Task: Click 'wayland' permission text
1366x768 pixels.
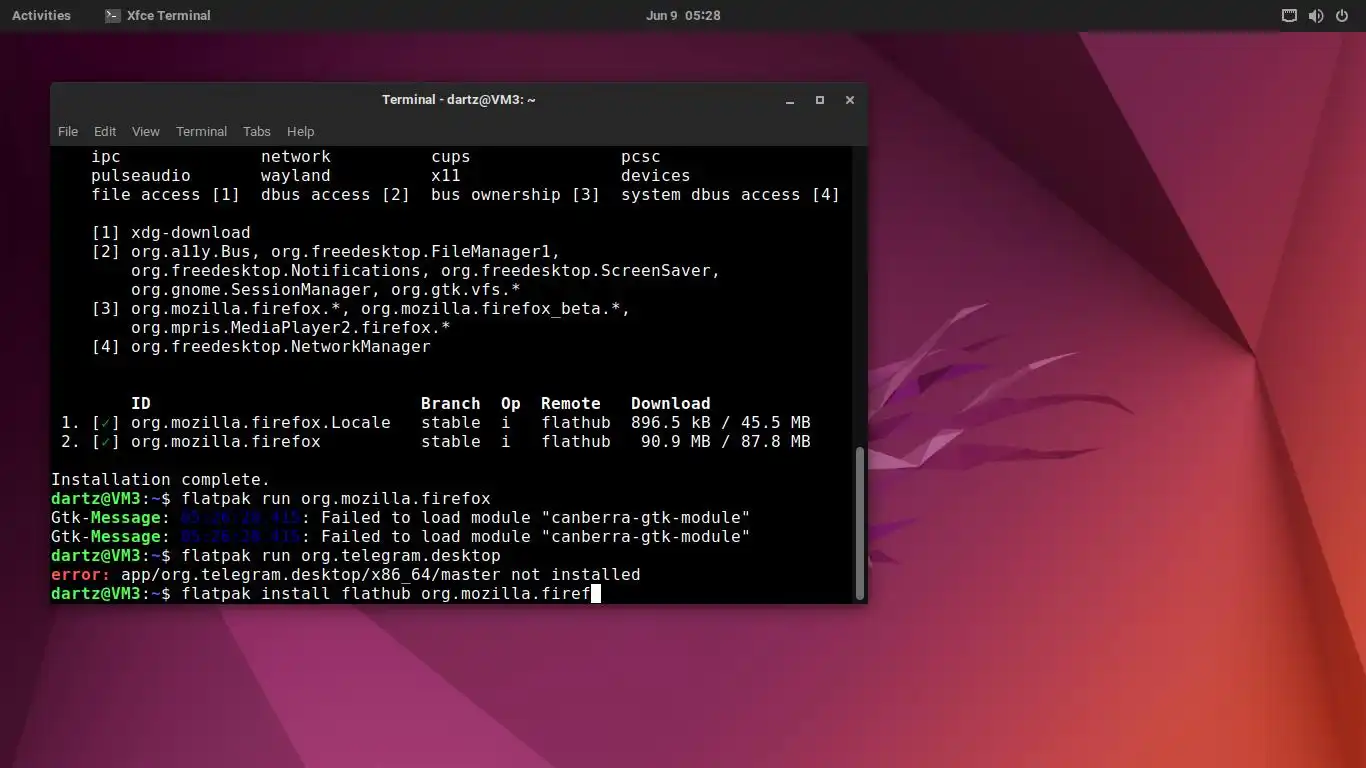Action: point(296,176)
